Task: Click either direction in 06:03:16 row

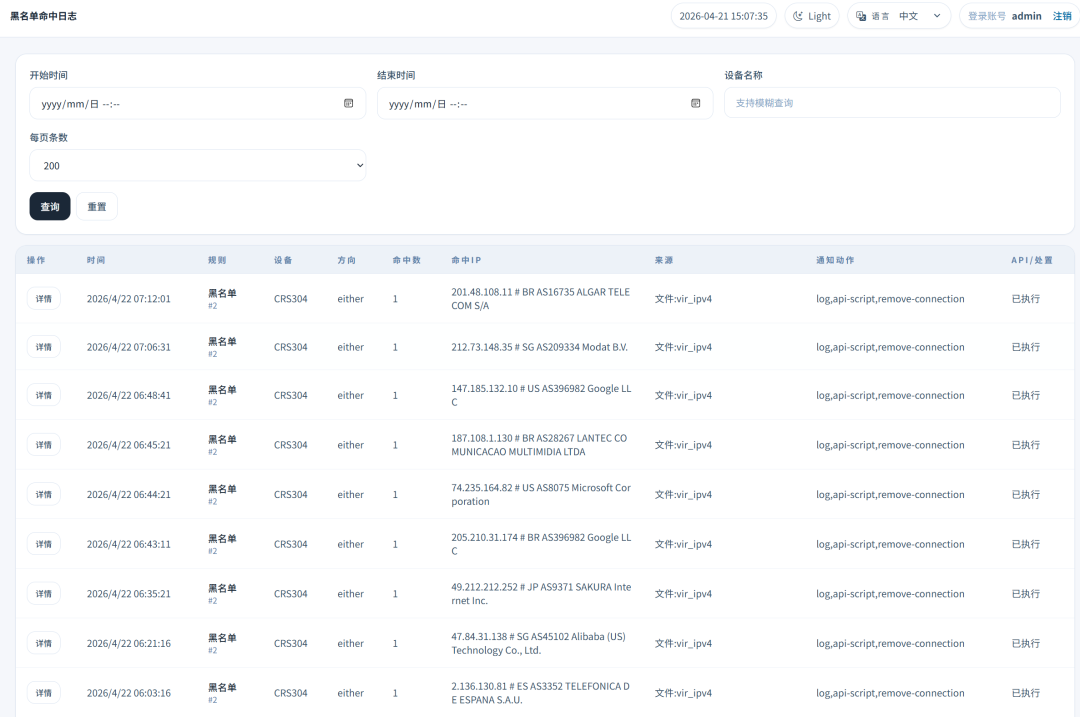Action: click(x=351, y=692)
